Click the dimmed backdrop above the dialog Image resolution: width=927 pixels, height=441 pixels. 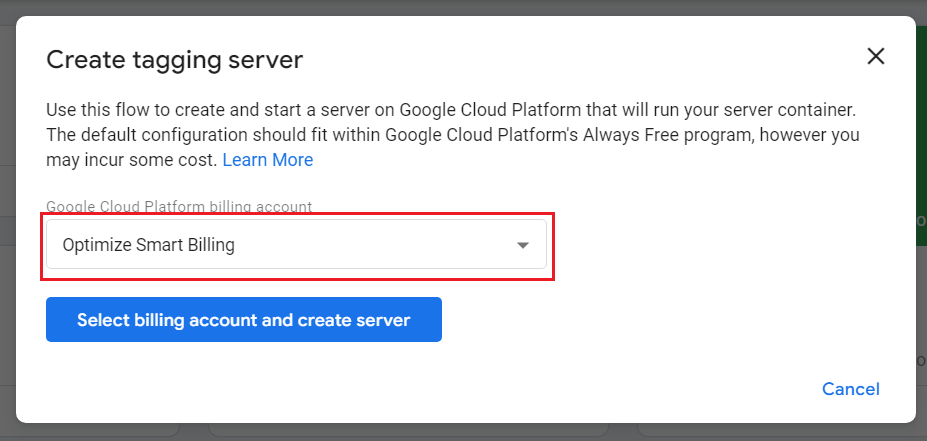coord(460,7)
